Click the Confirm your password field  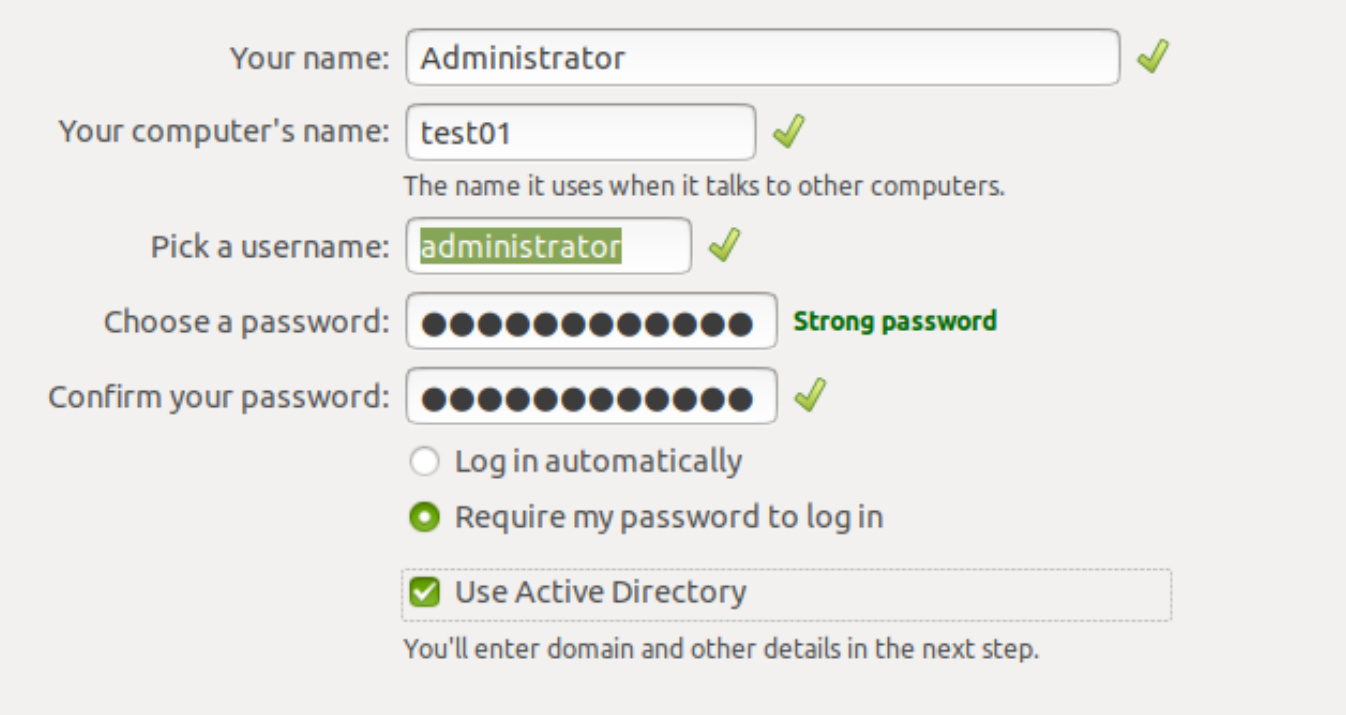(x=590, y=397)
